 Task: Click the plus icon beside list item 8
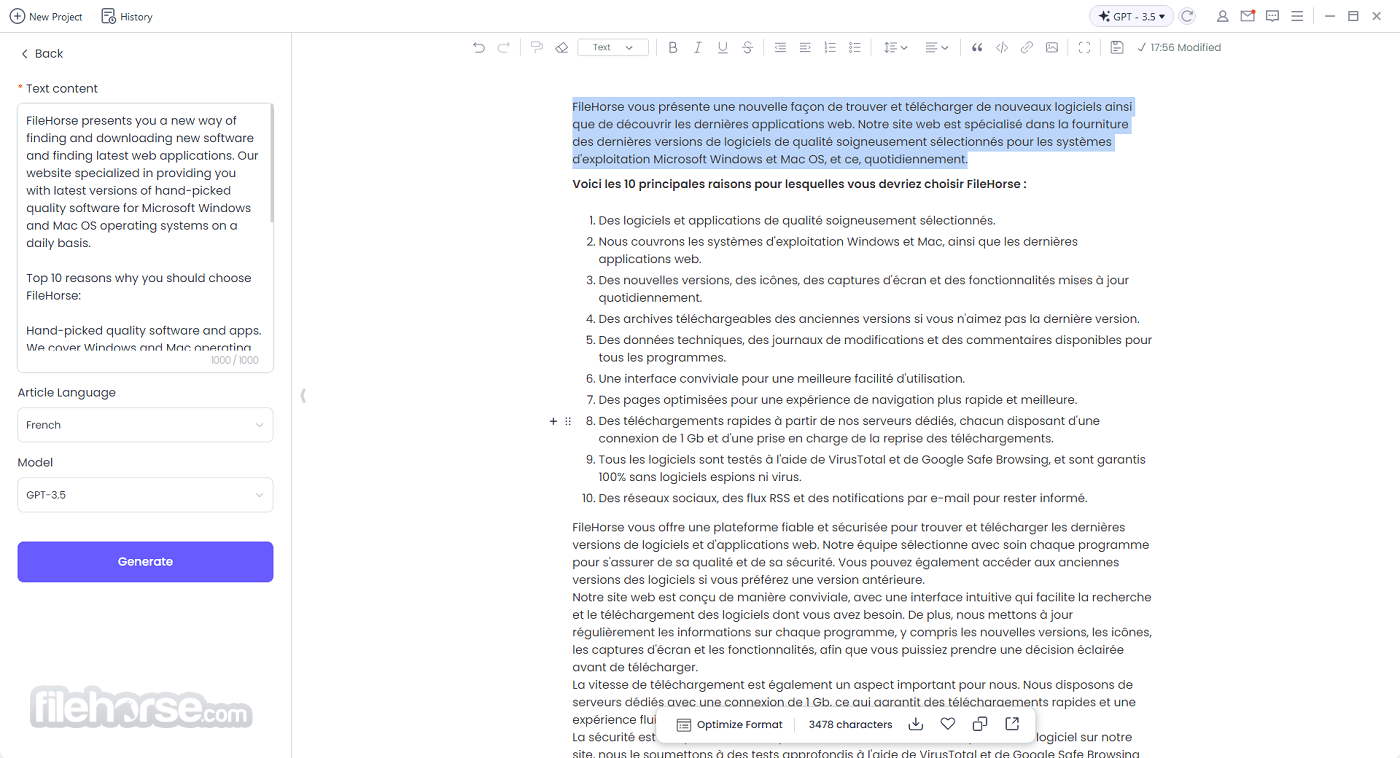[x=553, y=422]
